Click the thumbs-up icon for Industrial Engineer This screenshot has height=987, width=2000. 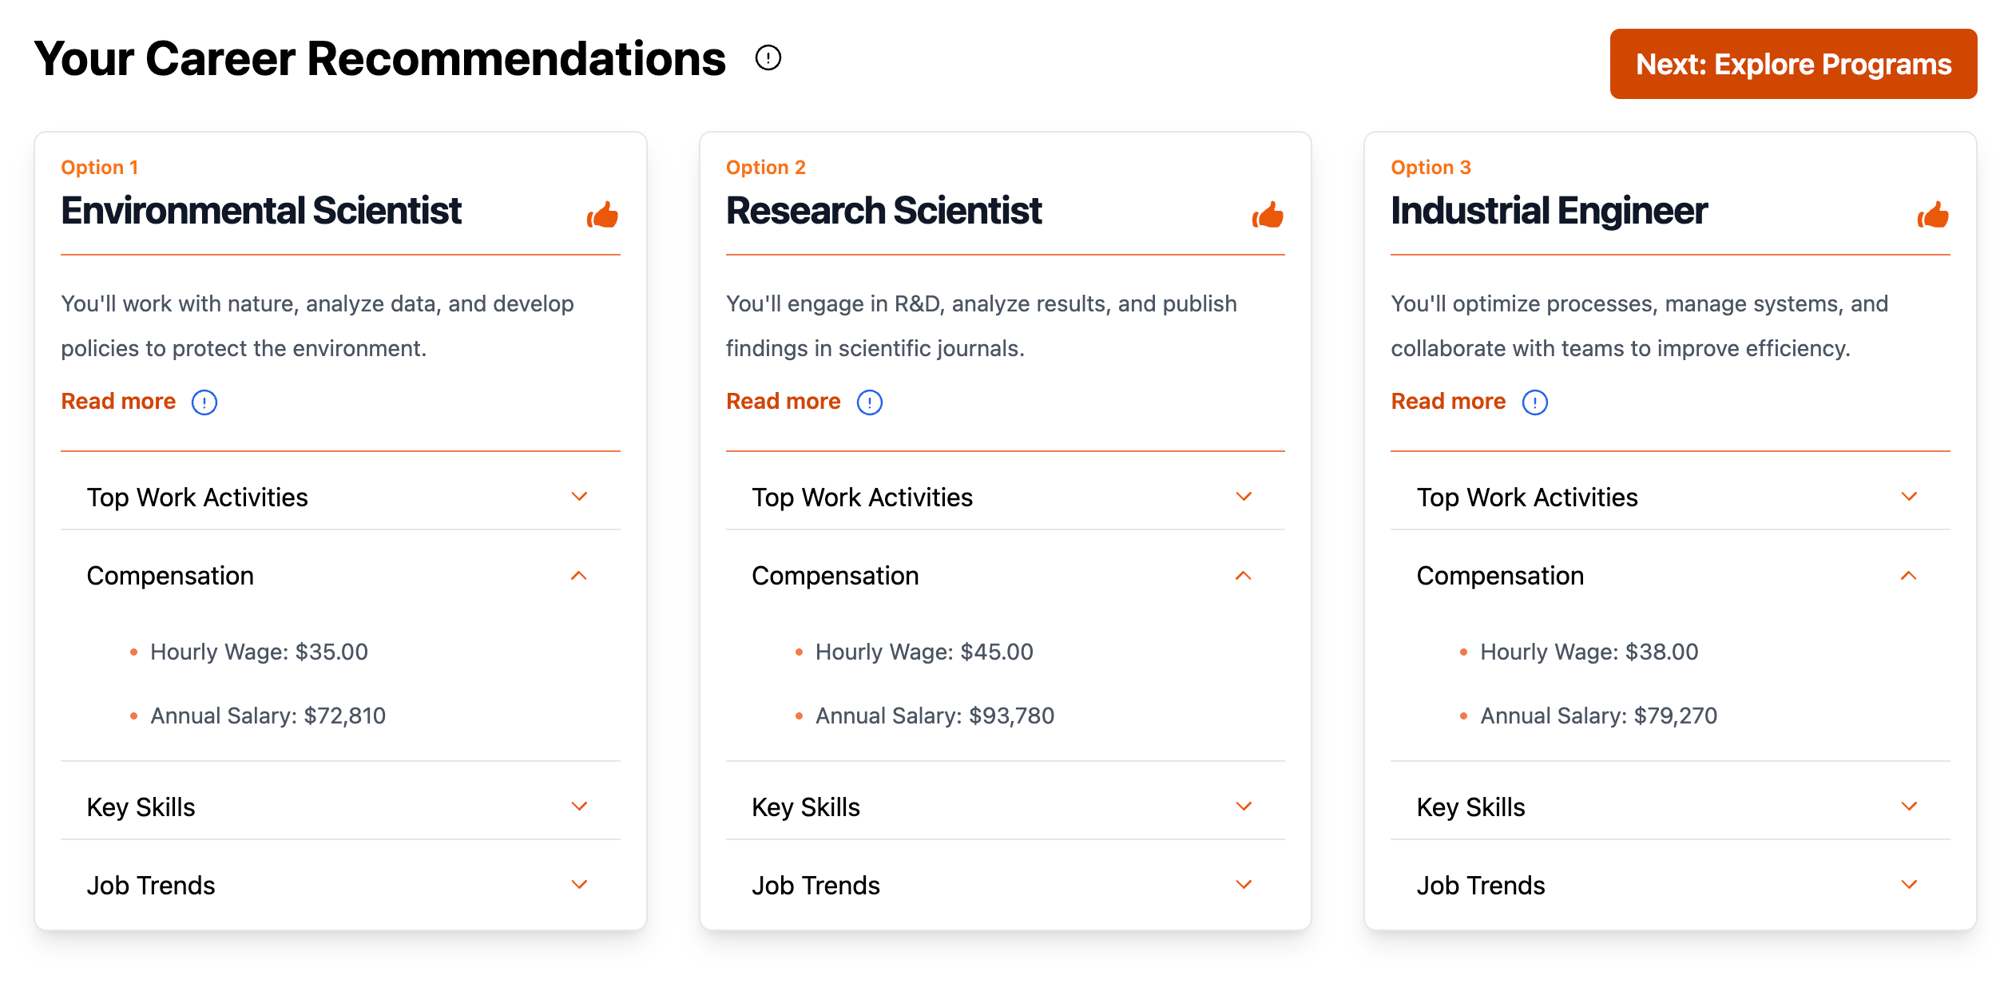tap(1933, 214)
